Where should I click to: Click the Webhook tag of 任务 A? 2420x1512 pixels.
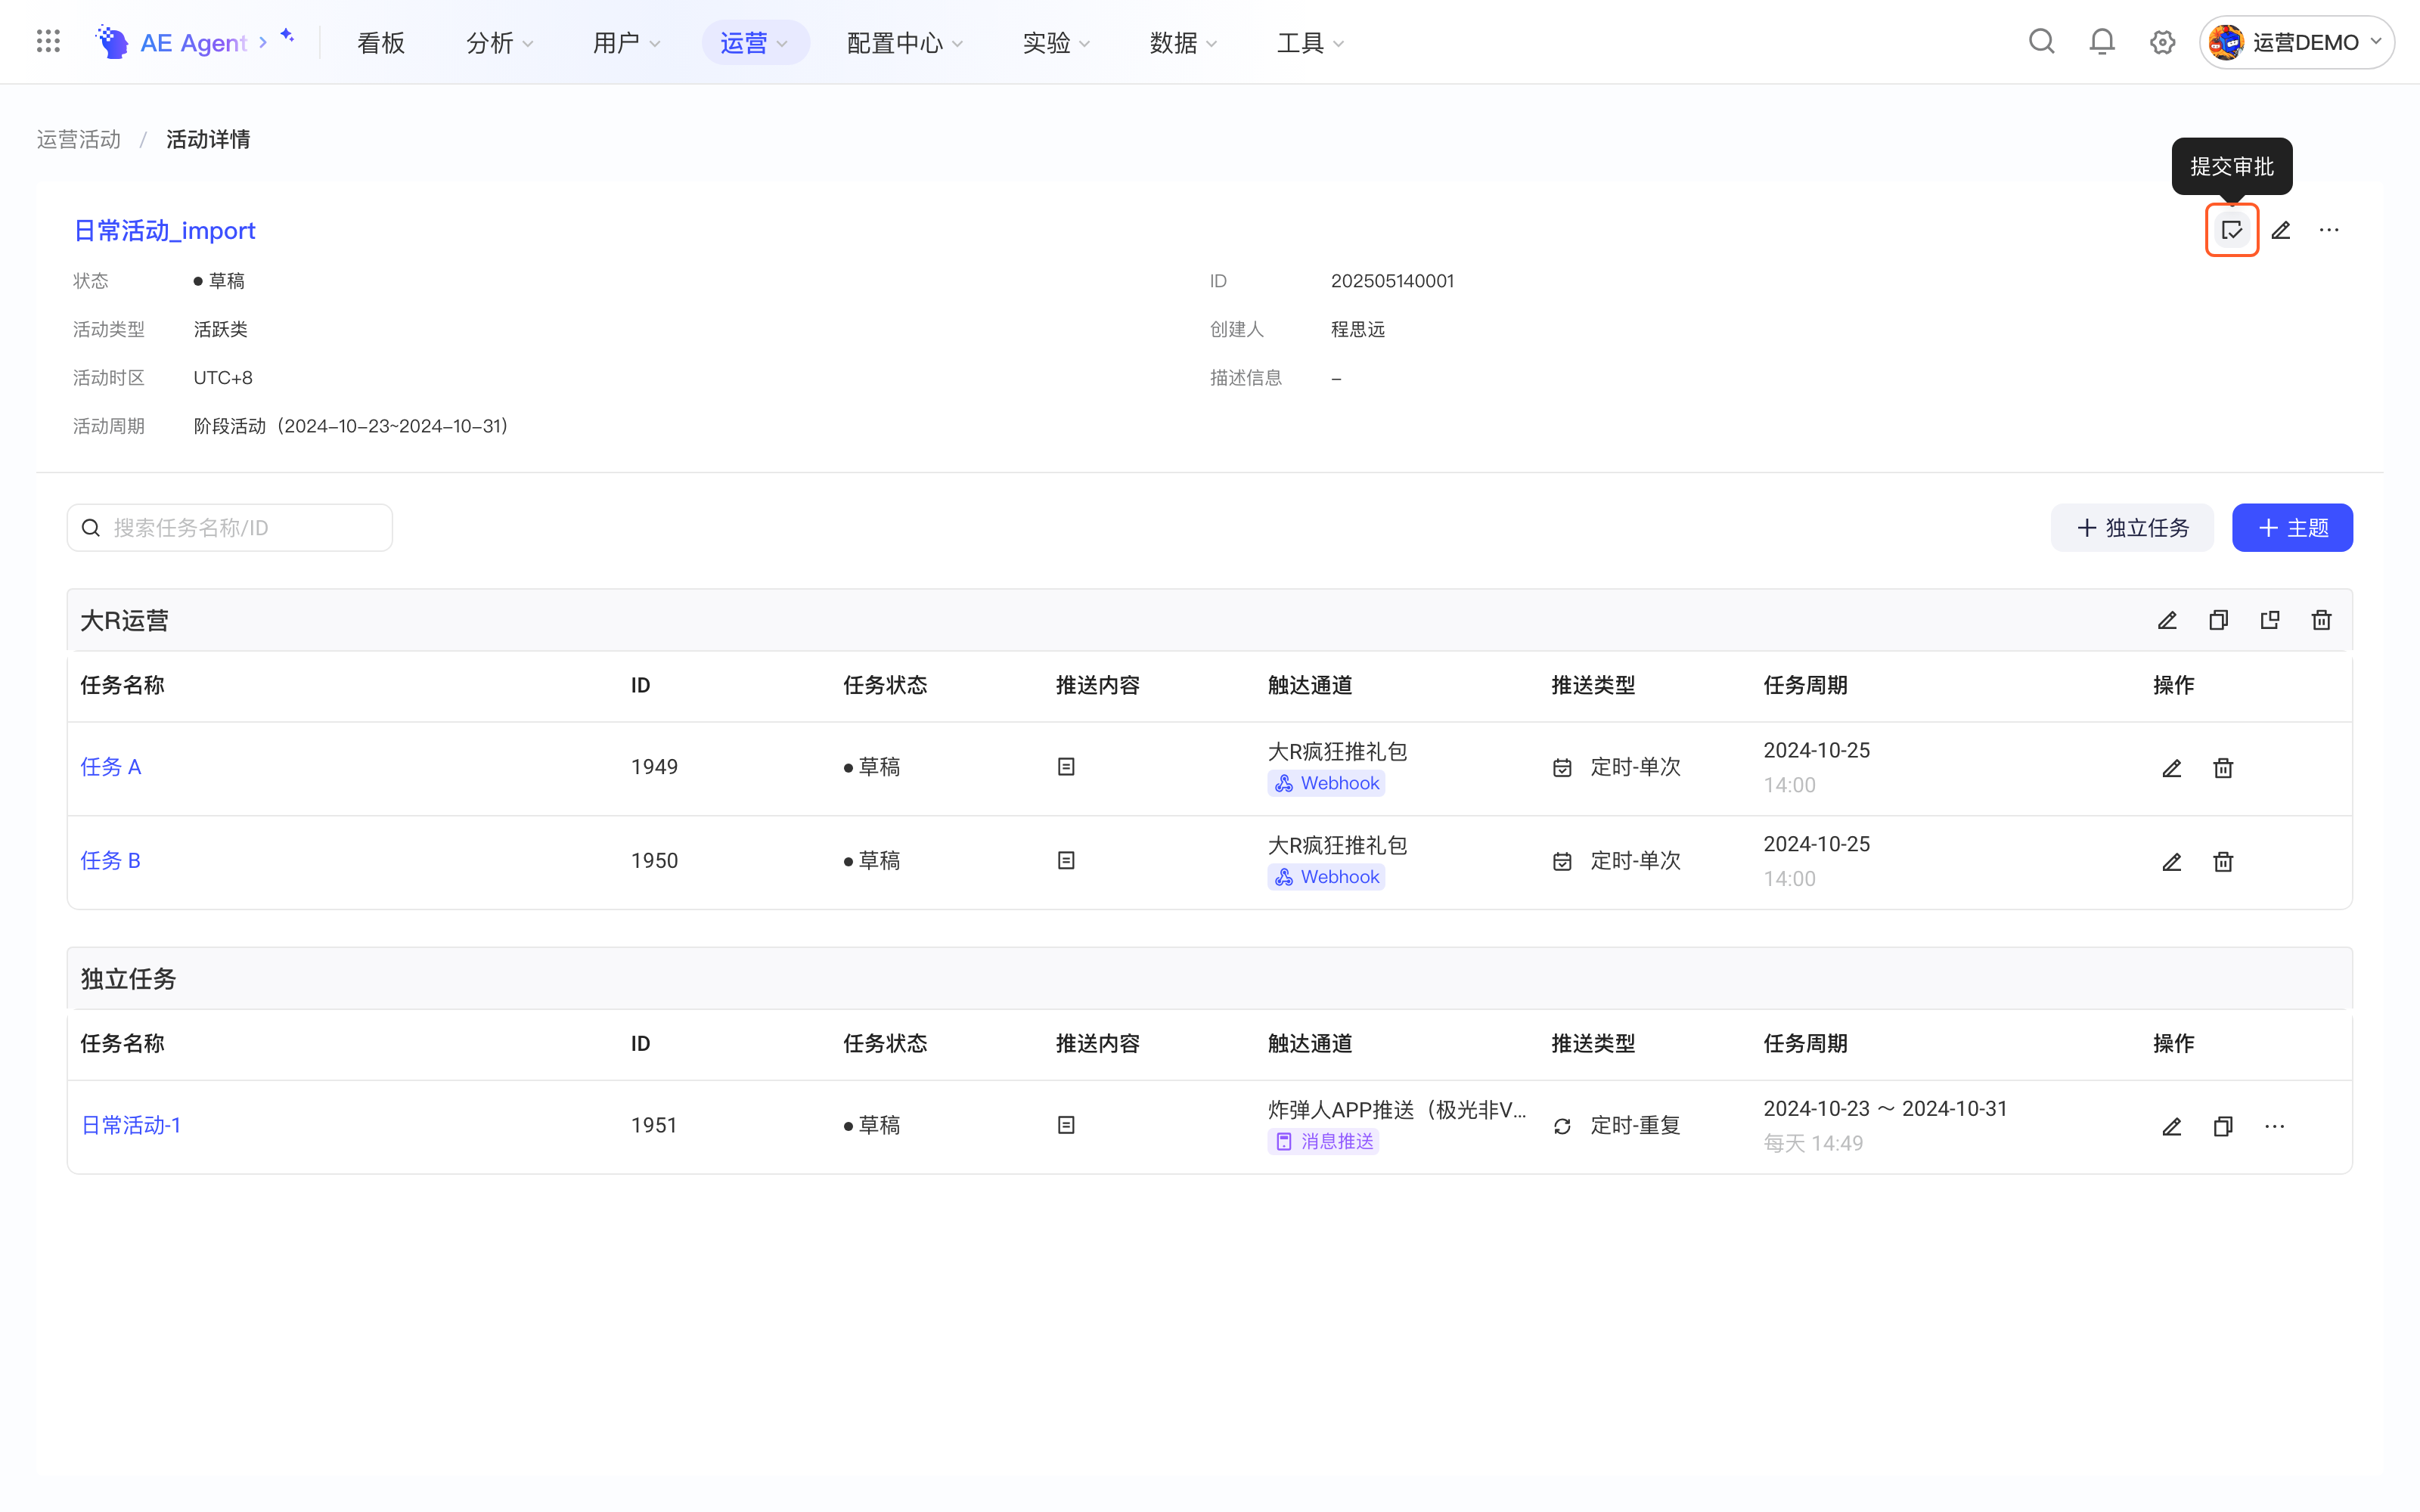pyautogui.click(x=1326, y=783)
